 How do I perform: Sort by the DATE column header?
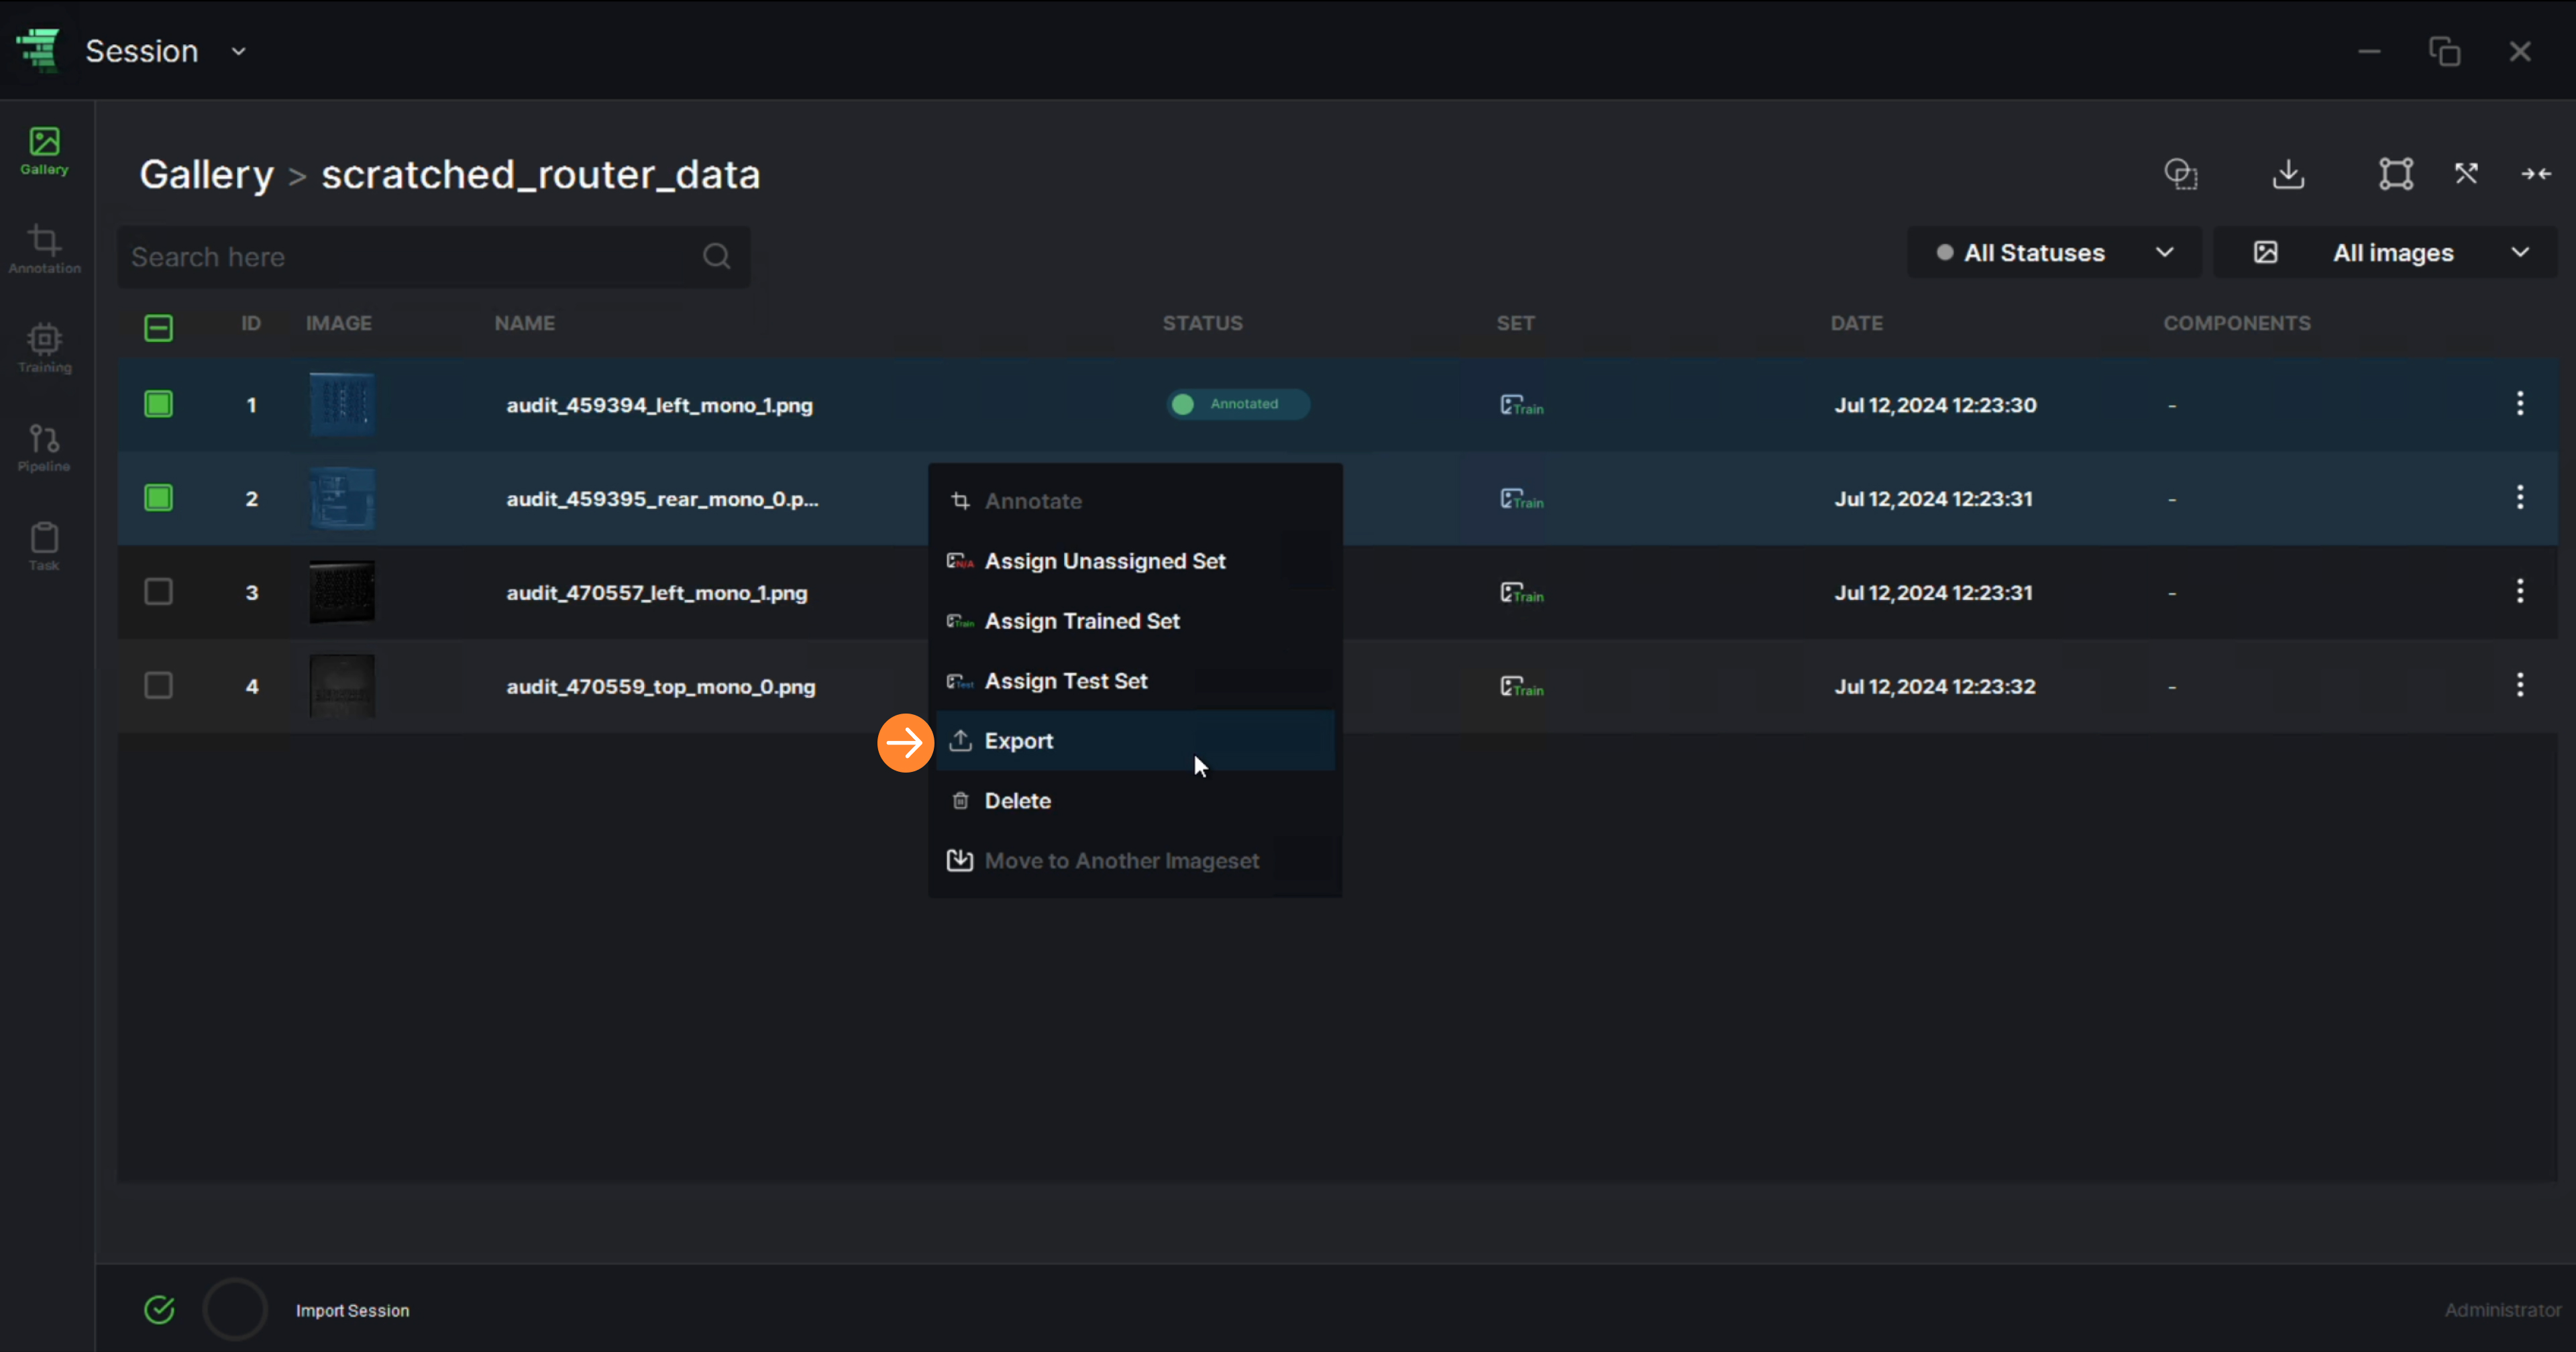pyautogui.click(x=1856, y=323)
